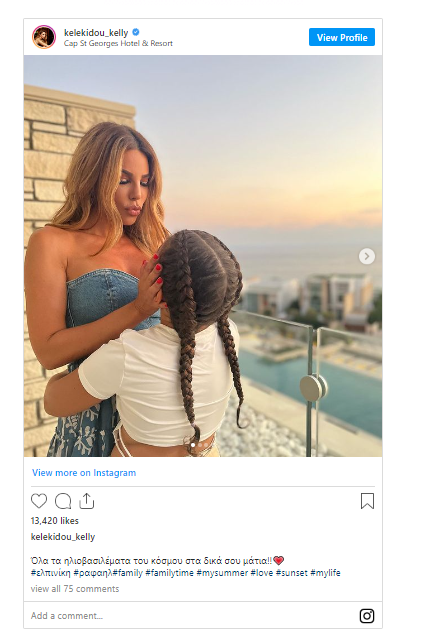
Task: Share the post using the upload arrow icon
Action: click(x=87, y=501)
